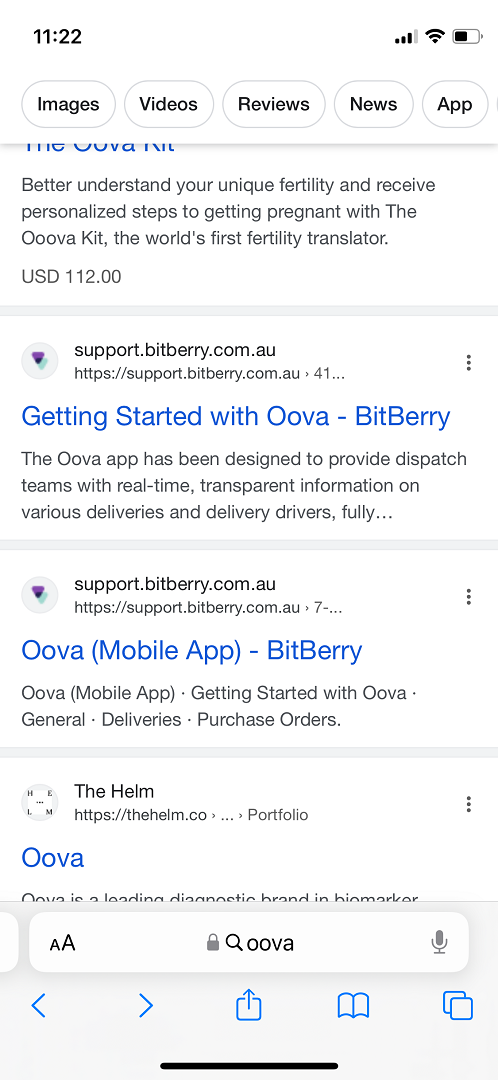Image resolution: width=498 pixels, height=1080 pixels.
Task: Open the bookmarks book icon
Action: pyautogui.click(x=353, y=1006)
